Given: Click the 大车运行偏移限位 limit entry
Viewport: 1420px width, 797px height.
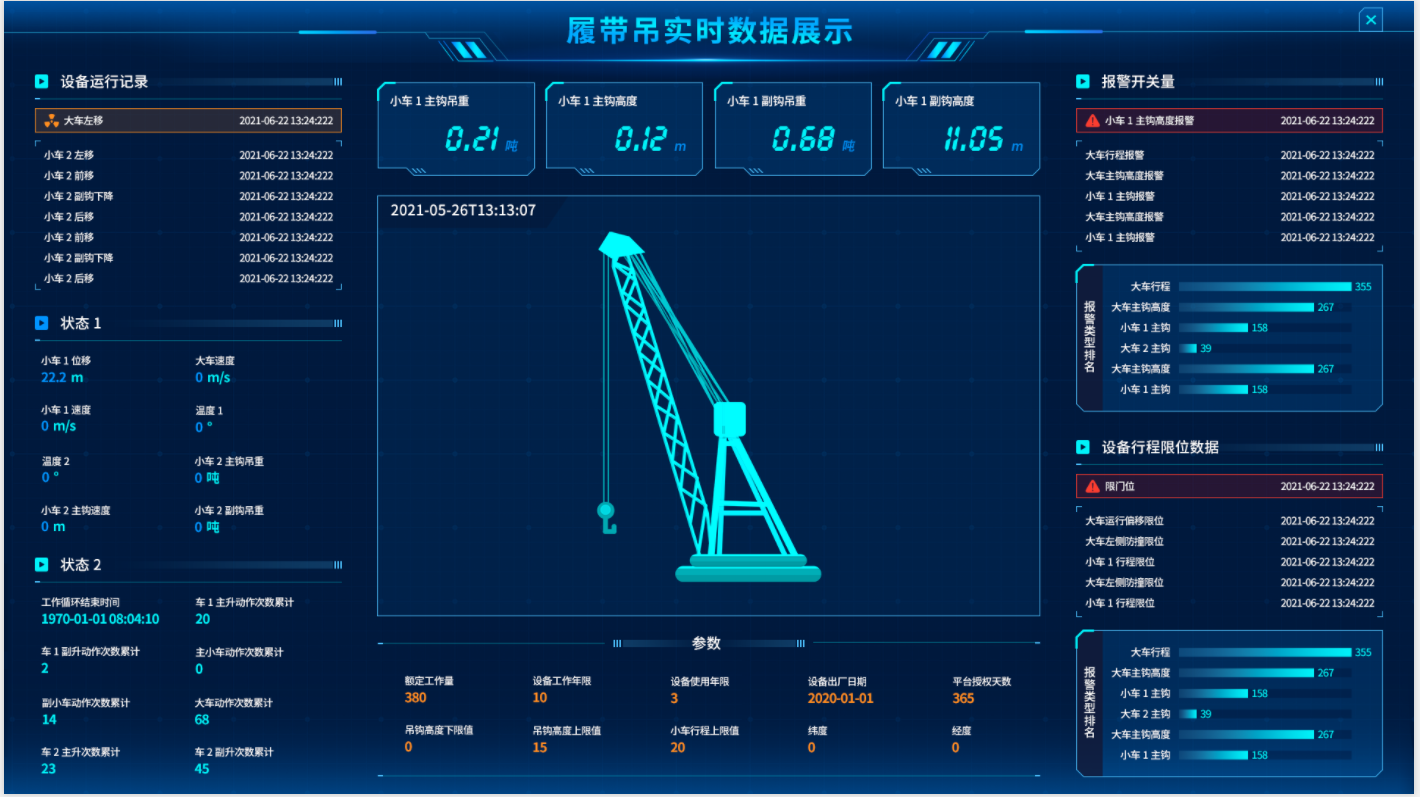Looking at the screenshot, I should [1124, 521].
